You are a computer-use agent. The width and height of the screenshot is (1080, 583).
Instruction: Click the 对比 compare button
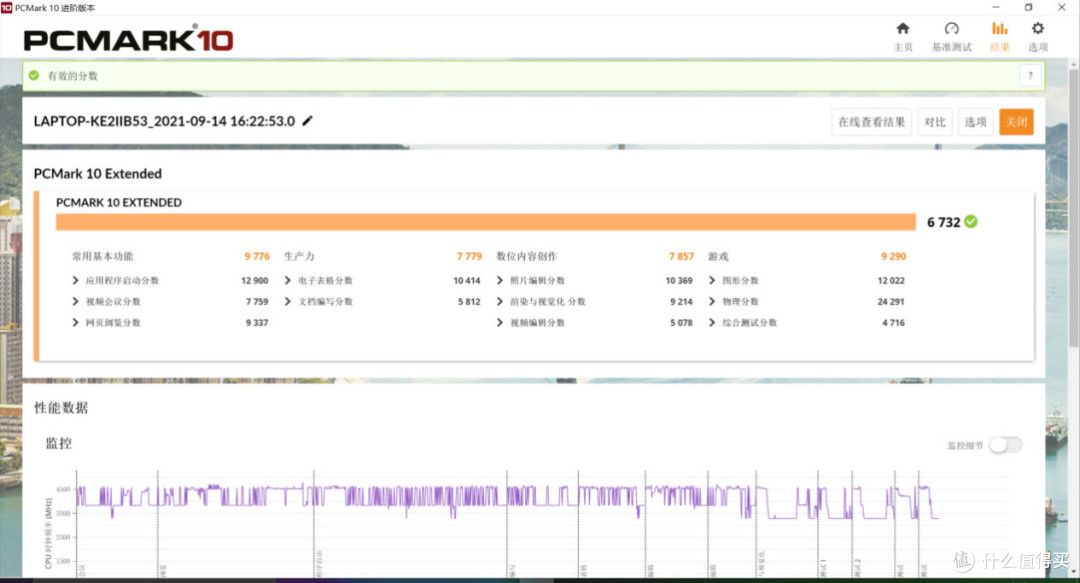tap(935, 122)
